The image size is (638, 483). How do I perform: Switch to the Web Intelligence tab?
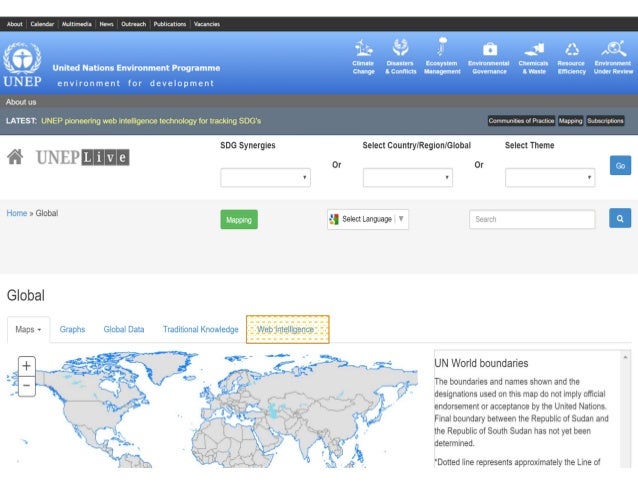tap(288, 329)
